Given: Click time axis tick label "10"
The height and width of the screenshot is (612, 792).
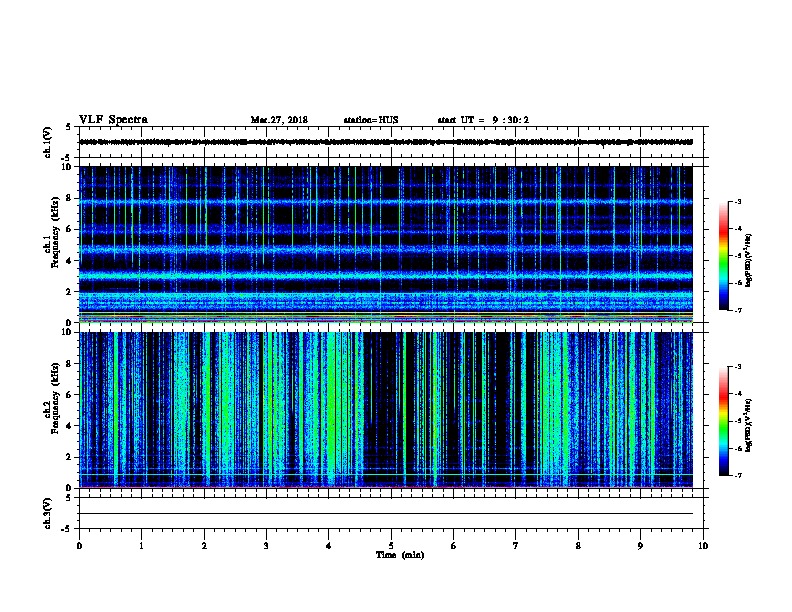Looking at the screenshot, I should pyautogui.click(x=703, y=545).
